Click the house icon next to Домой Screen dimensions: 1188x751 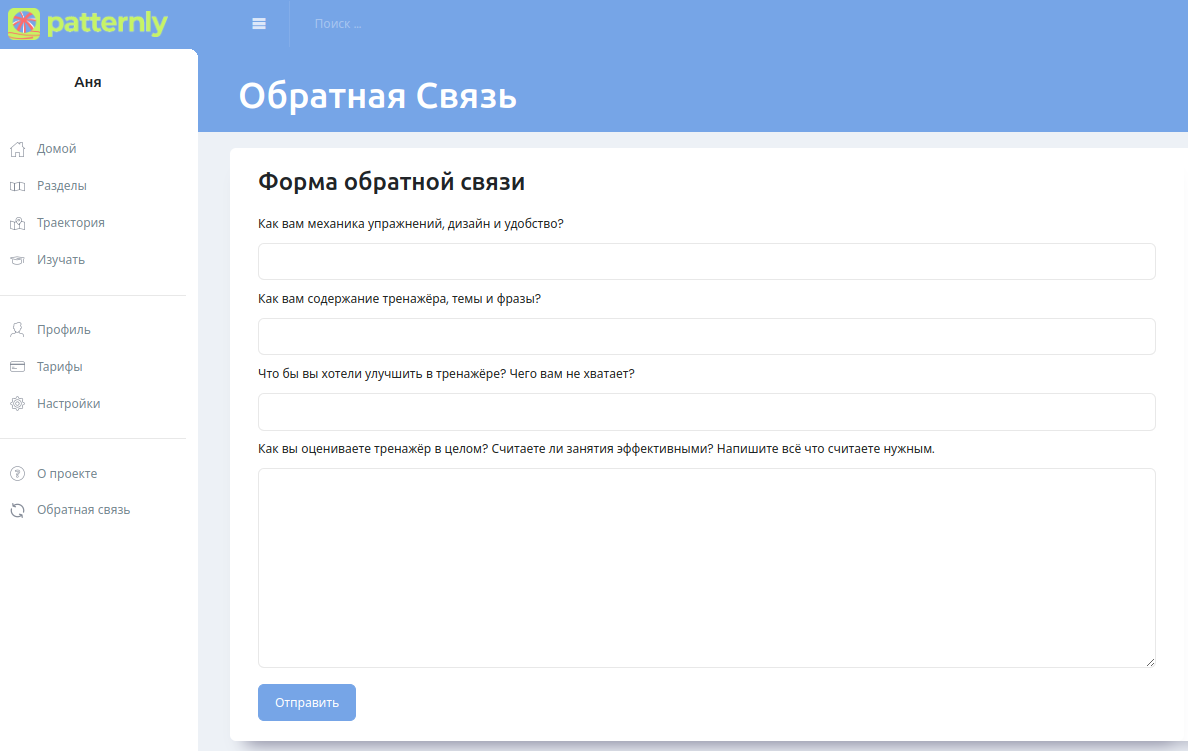click(17, 149)
